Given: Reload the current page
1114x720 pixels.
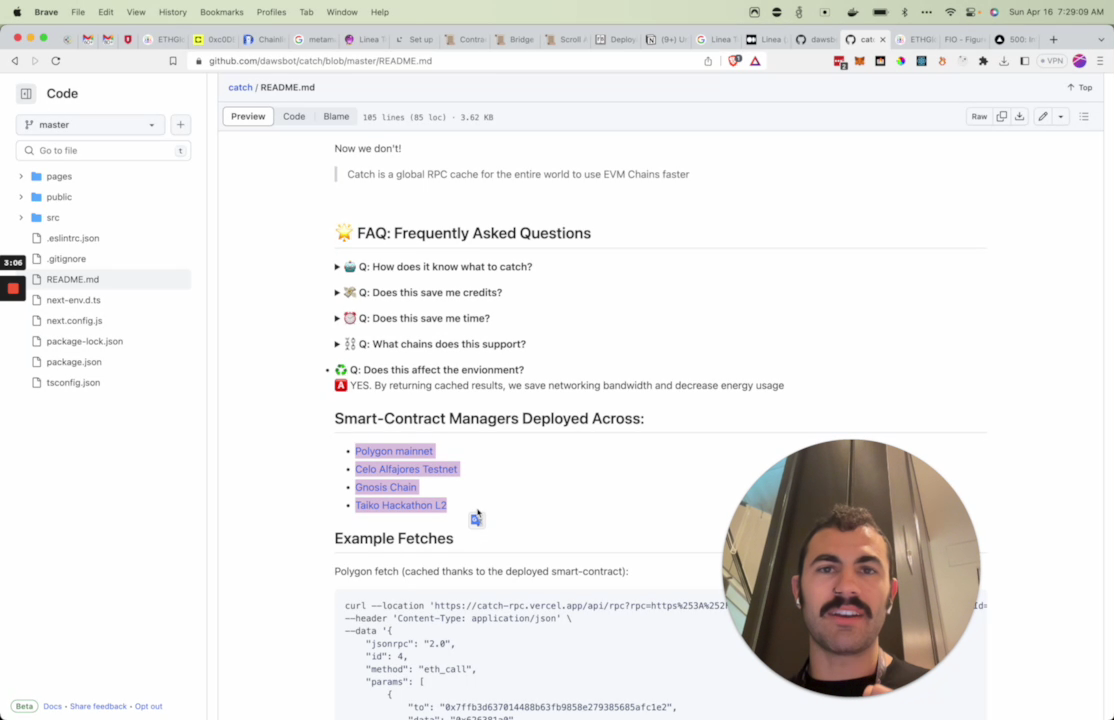Looking at the screenshot, I should pyautogui.click(x=55, y=61).
